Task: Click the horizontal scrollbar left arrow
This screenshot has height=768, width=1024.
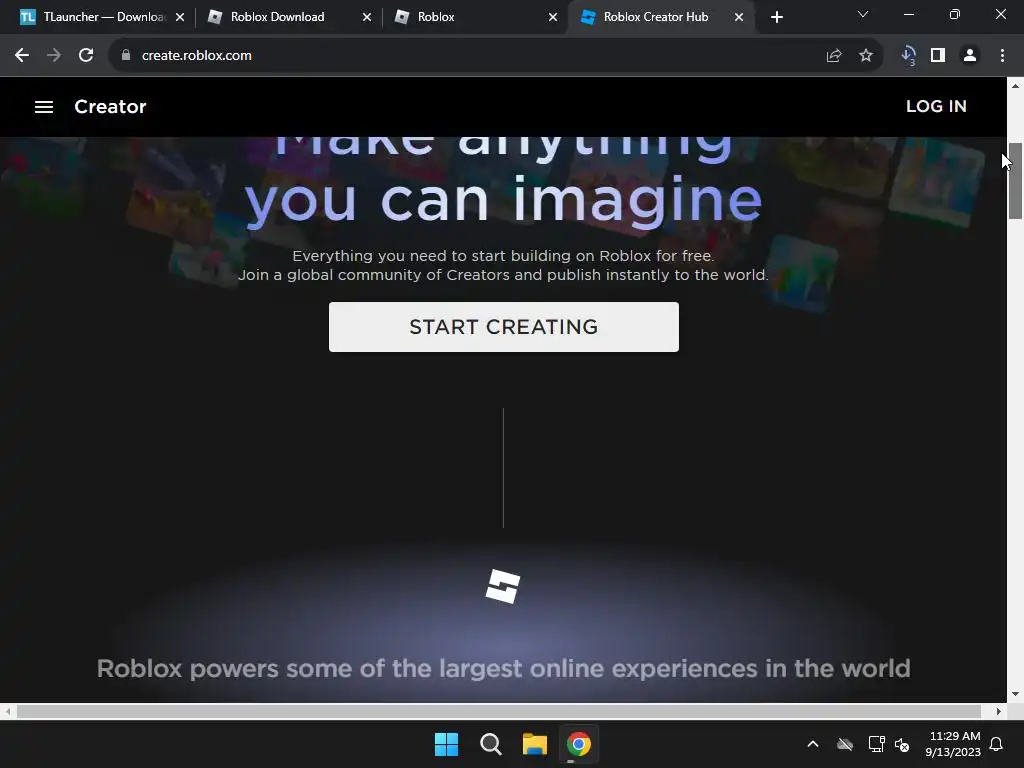Action: pyautogui.click(x=7, y=711)
